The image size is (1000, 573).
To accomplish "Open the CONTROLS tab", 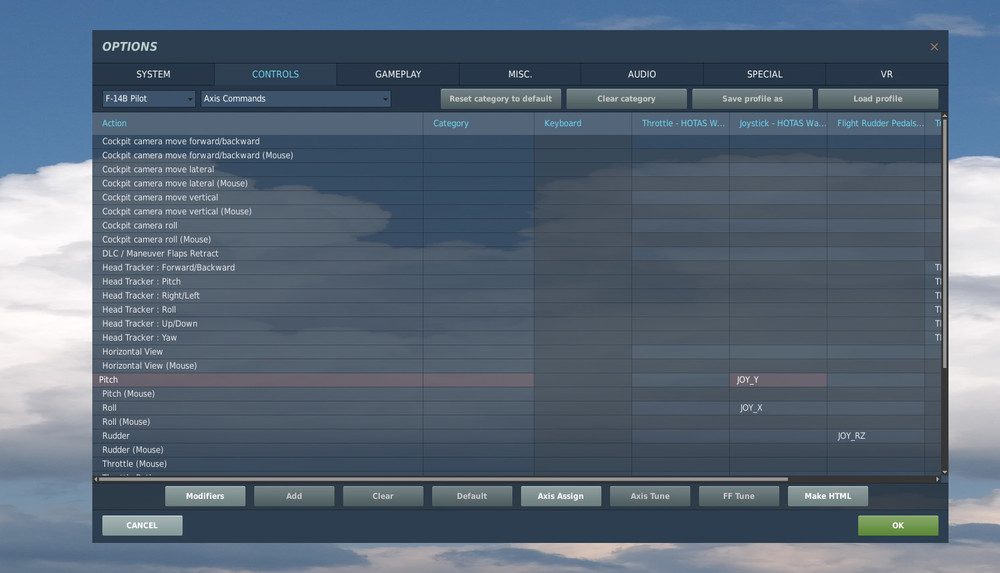I will tap(275, 74).
